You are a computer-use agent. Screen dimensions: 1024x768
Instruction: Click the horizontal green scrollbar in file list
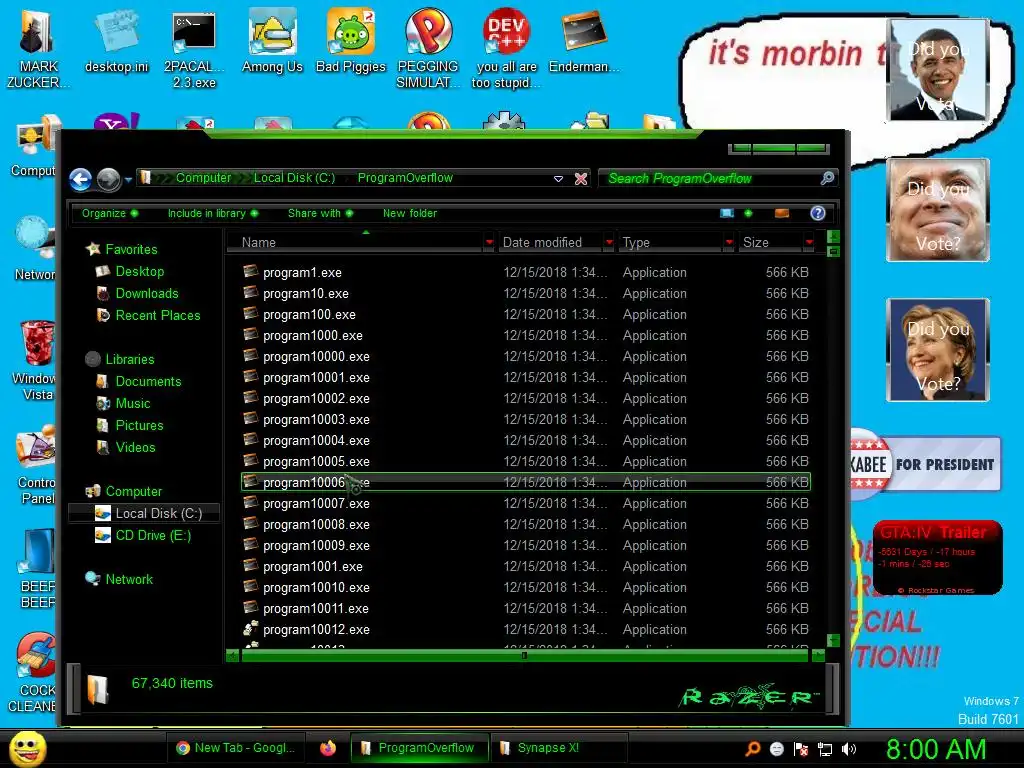(524, 656)
